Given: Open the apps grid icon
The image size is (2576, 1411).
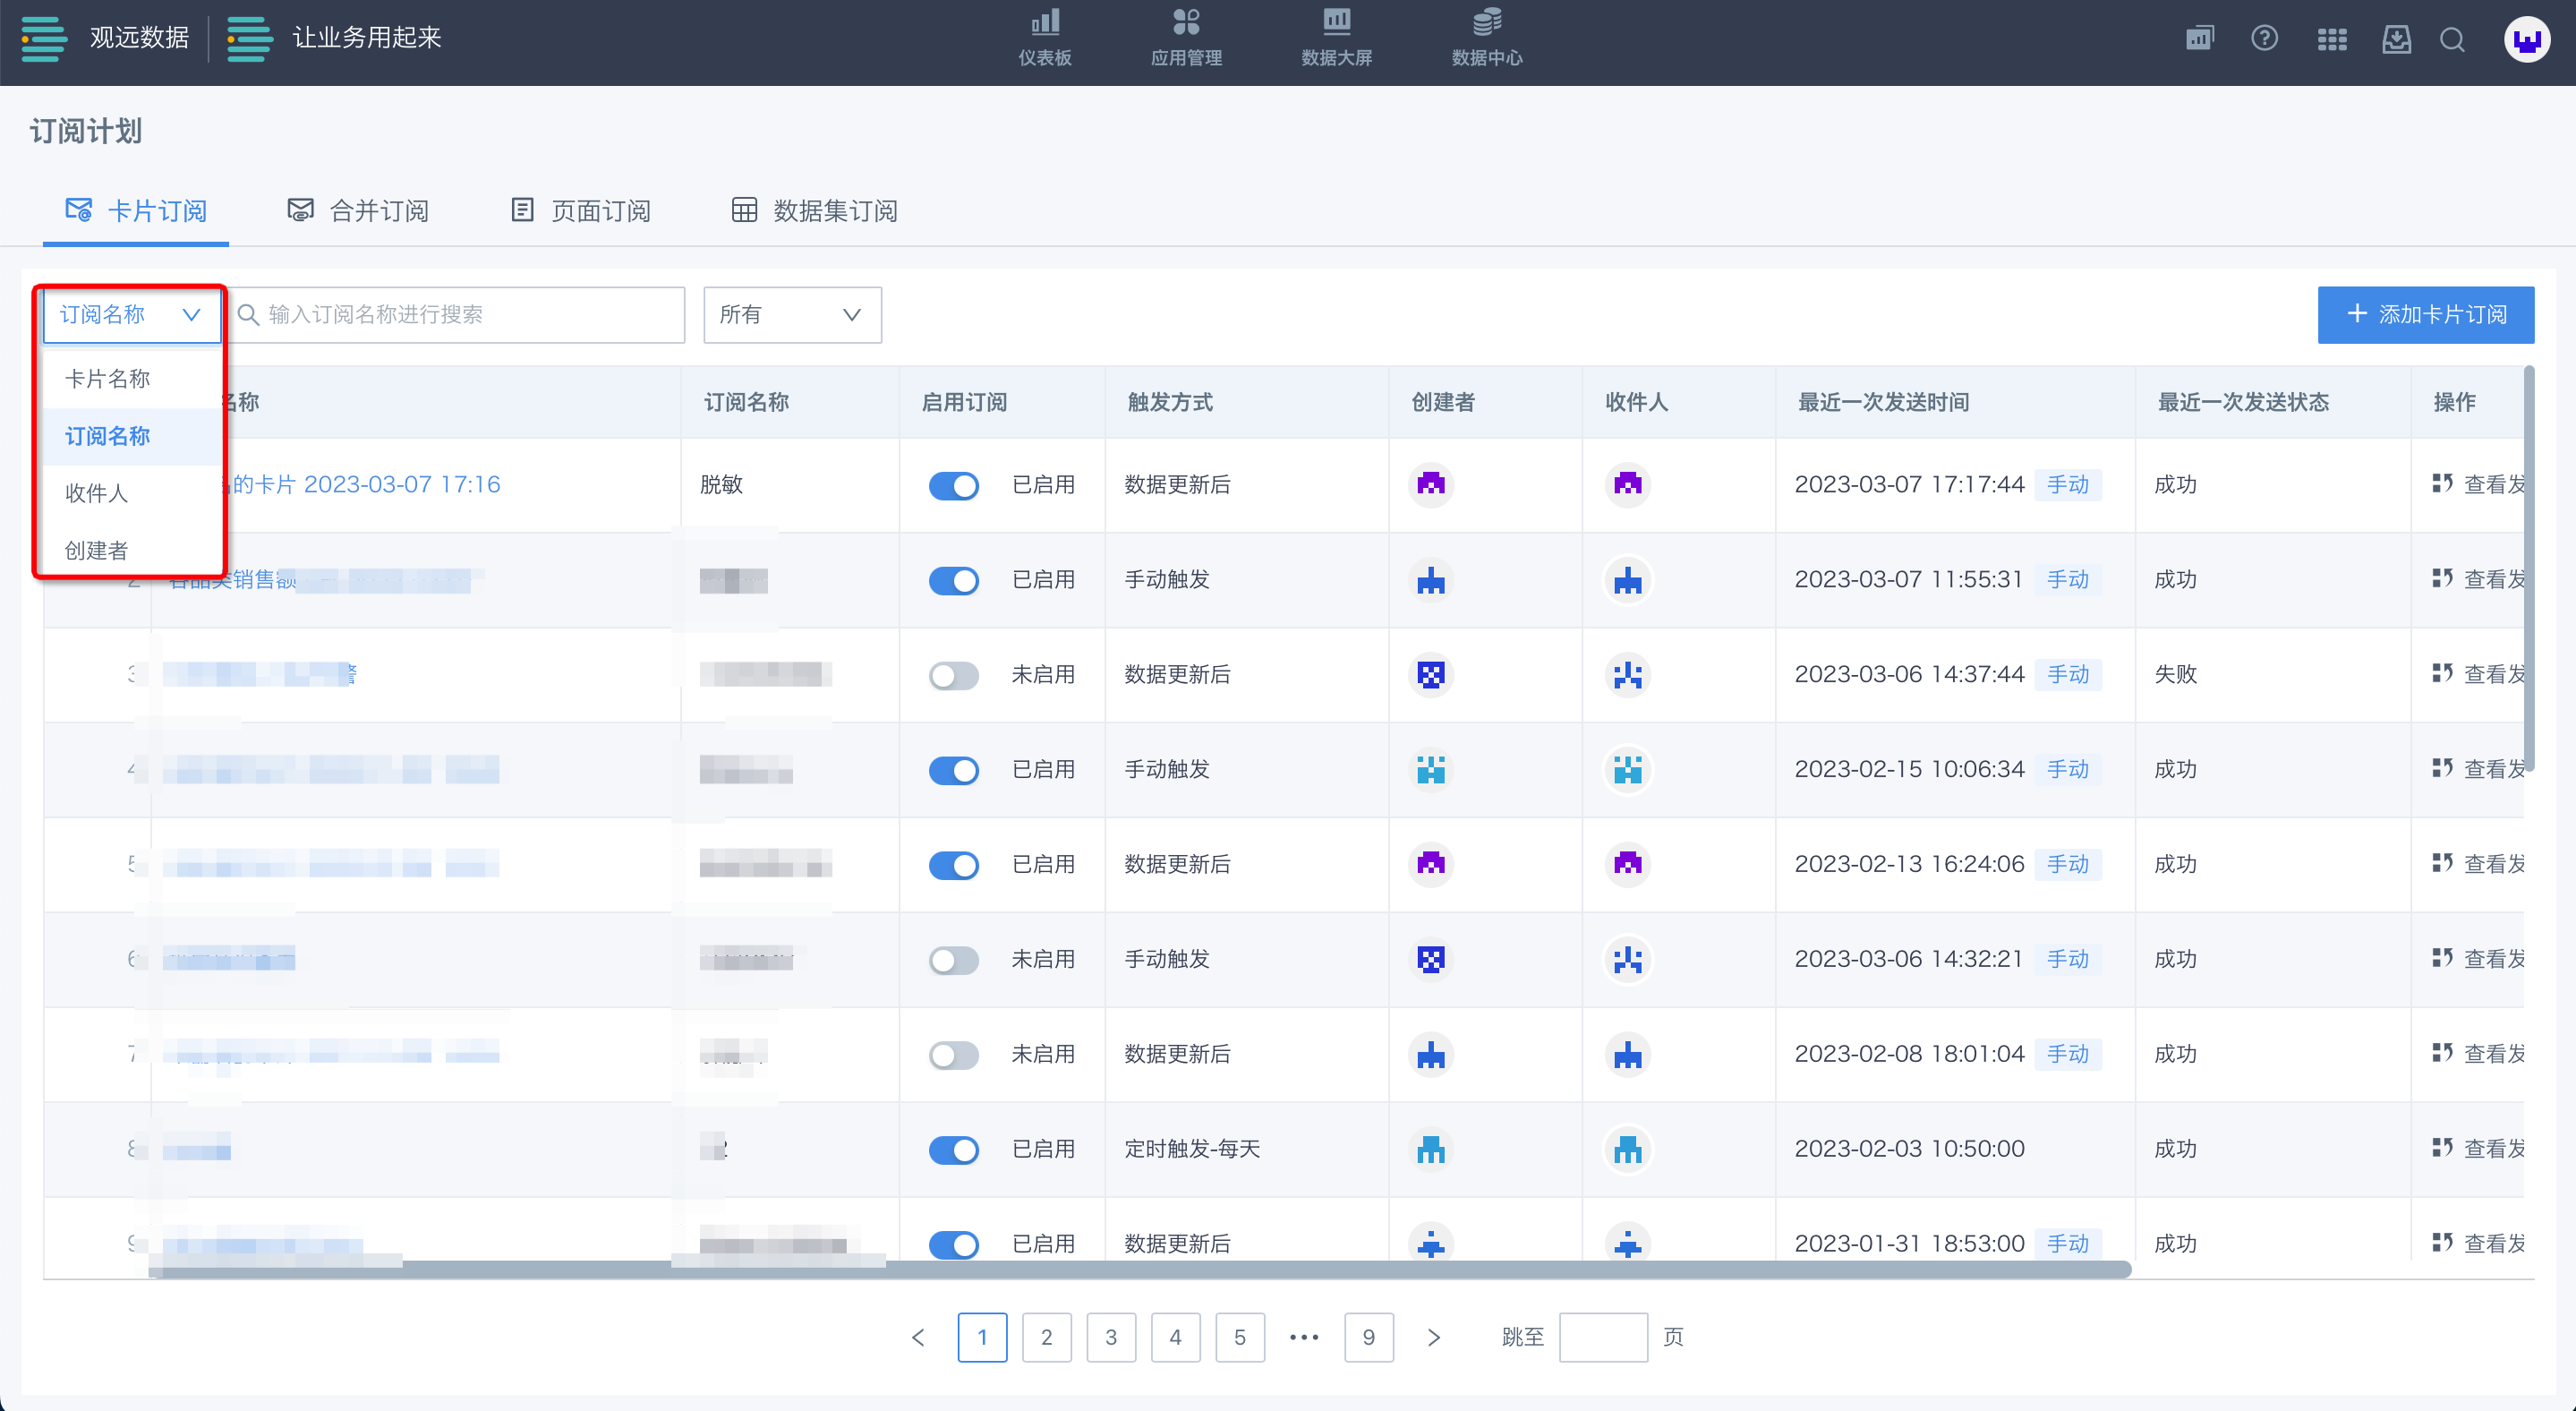Looking at the screenshot, I should (2332, 40).
